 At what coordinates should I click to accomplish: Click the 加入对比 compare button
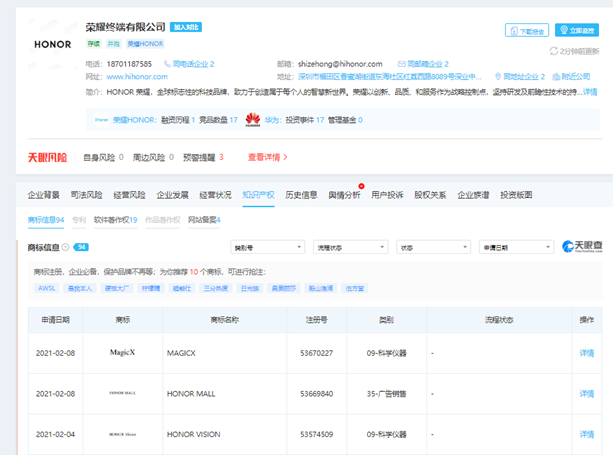186,27
